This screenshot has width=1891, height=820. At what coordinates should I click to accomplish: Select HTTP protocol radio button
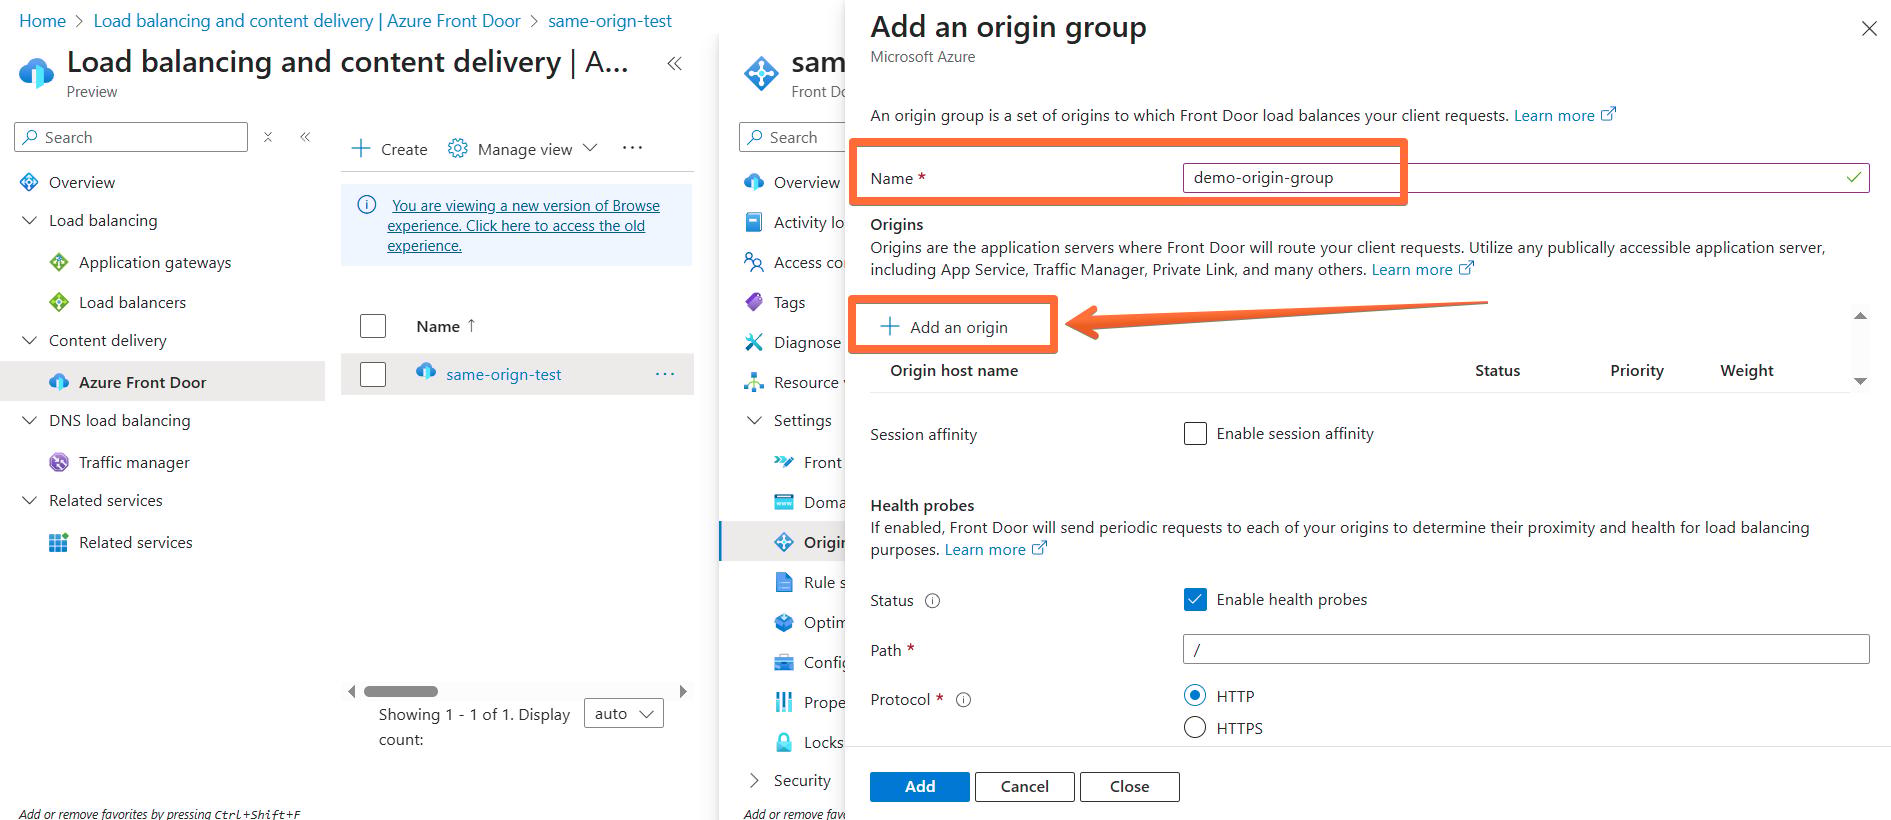click(x=1195, y=695)
